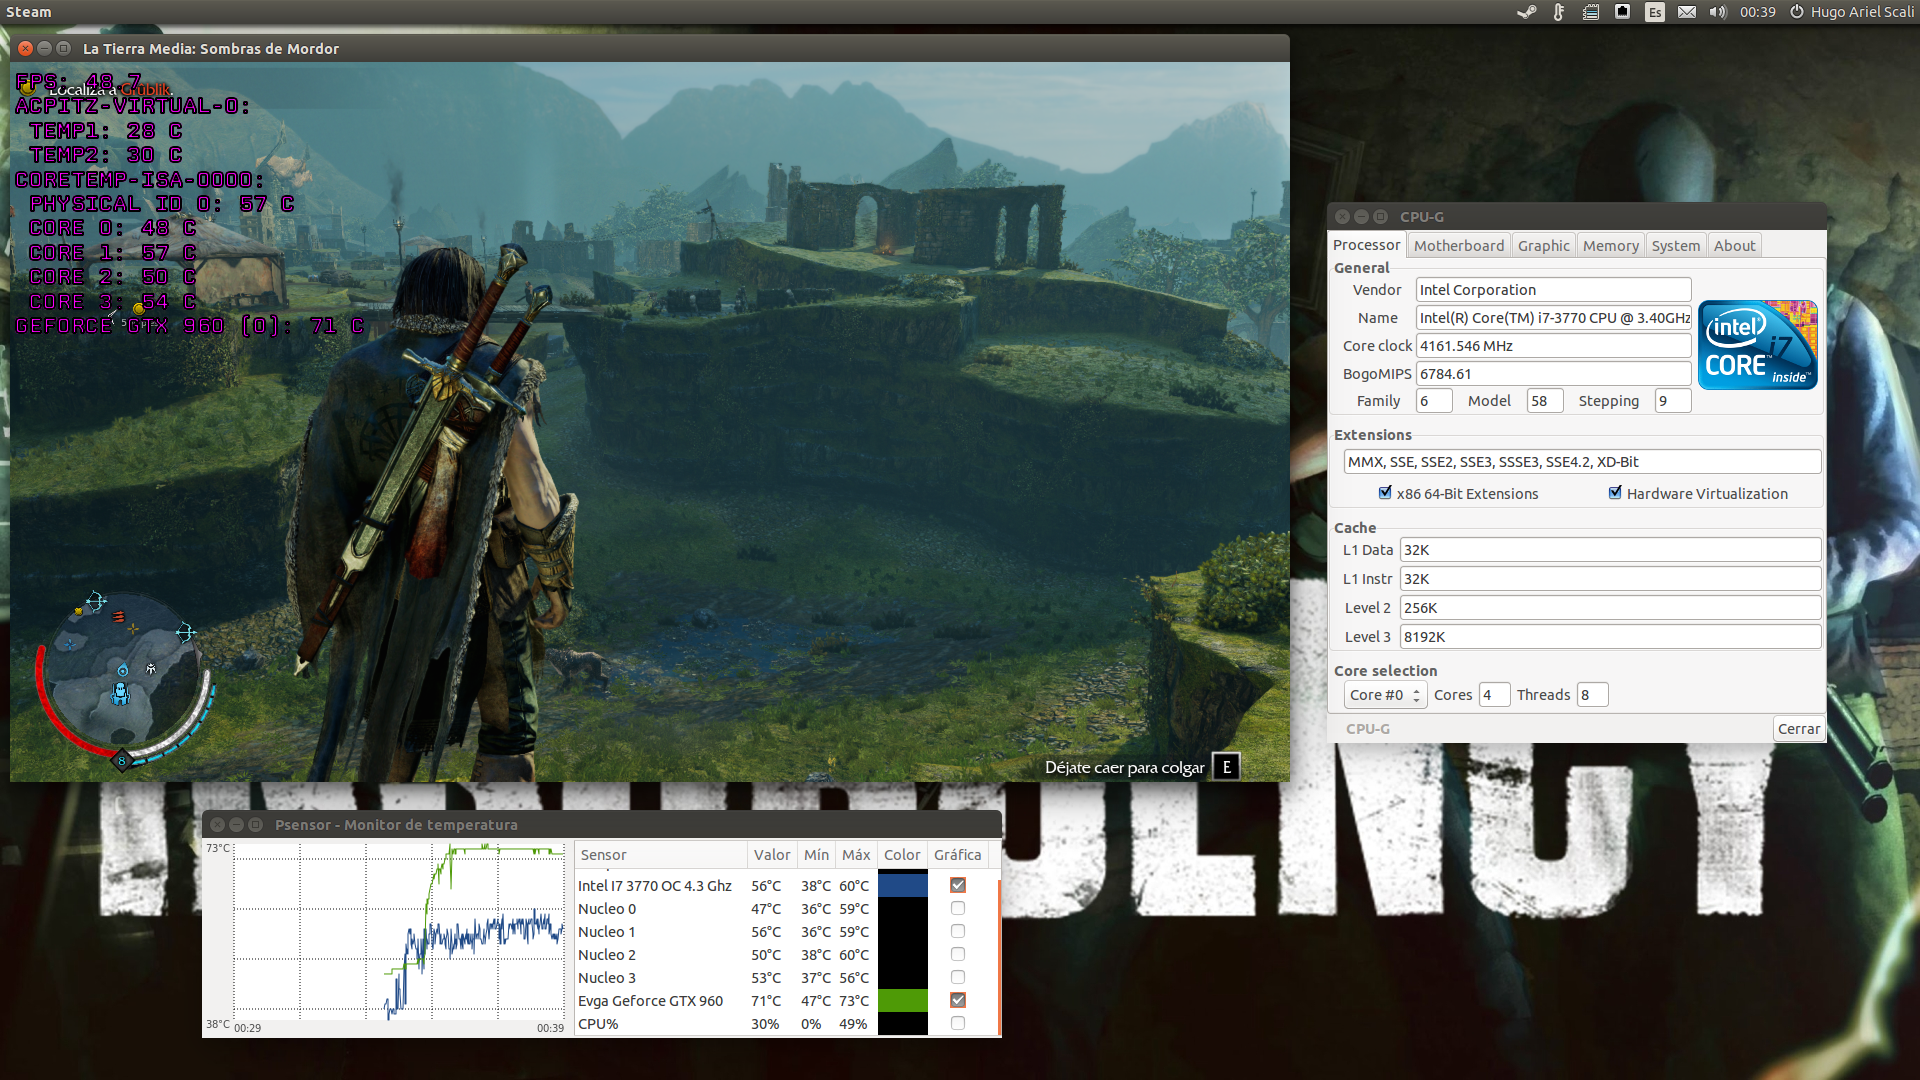Enable graph checkbox for Nucleo 1

click(x=958, y=931)
